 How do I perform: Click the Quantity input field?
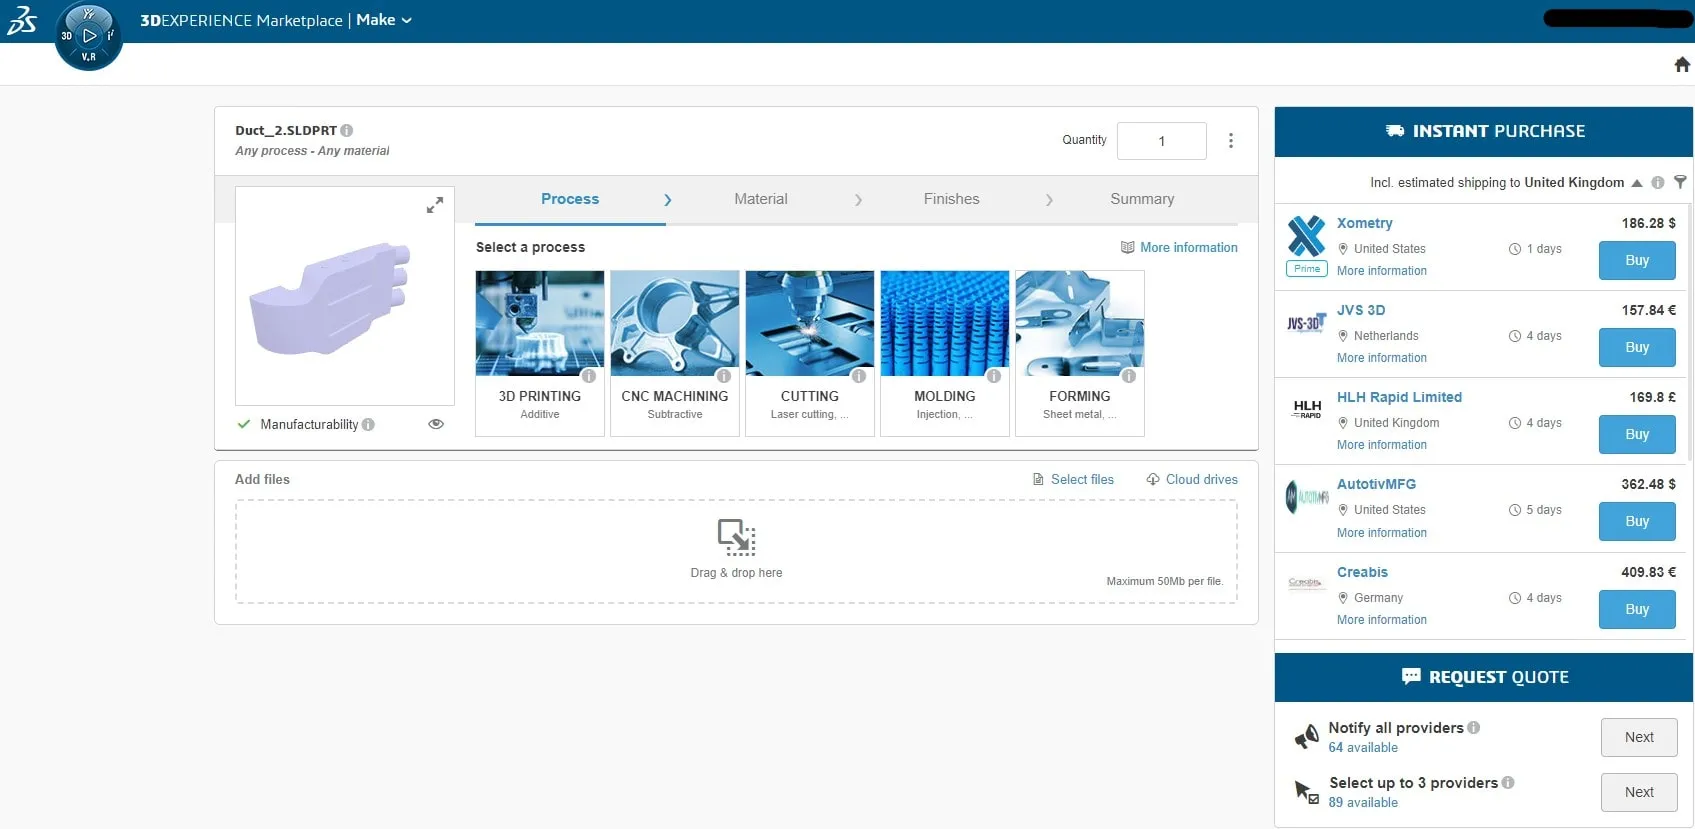(1161, 141)
